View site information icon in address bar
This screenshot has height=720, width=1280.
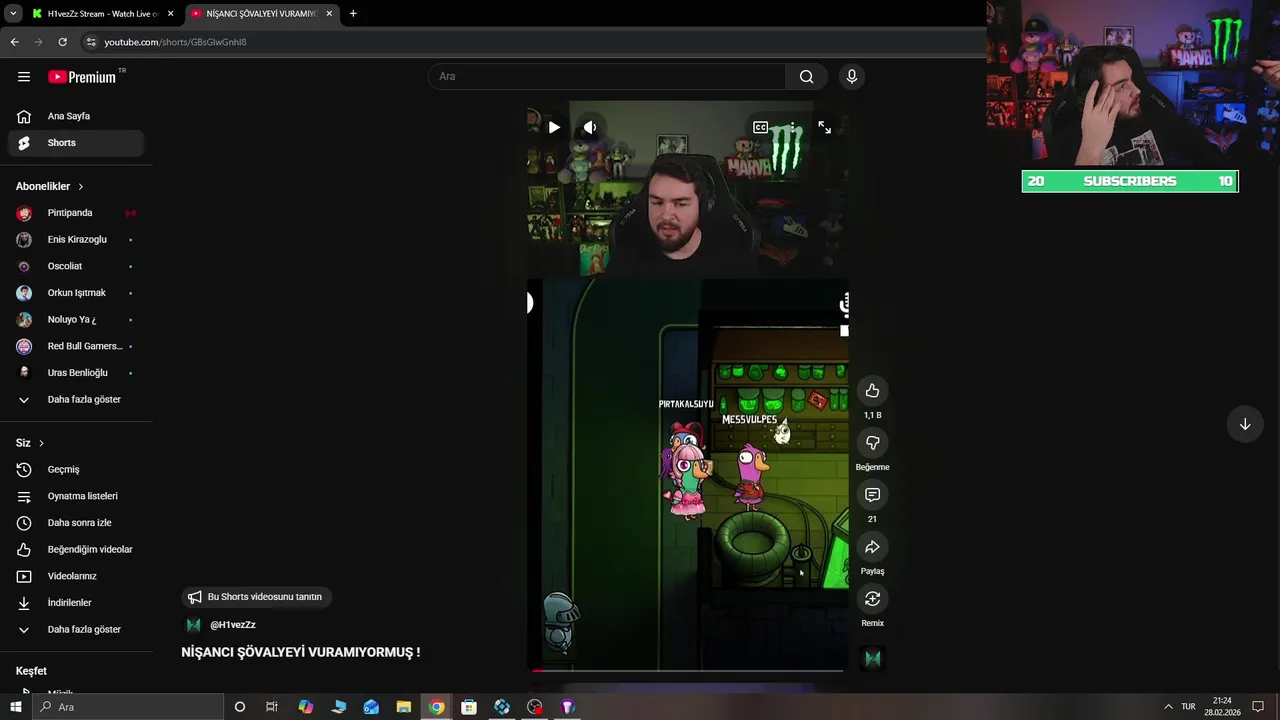click(91, 42)
